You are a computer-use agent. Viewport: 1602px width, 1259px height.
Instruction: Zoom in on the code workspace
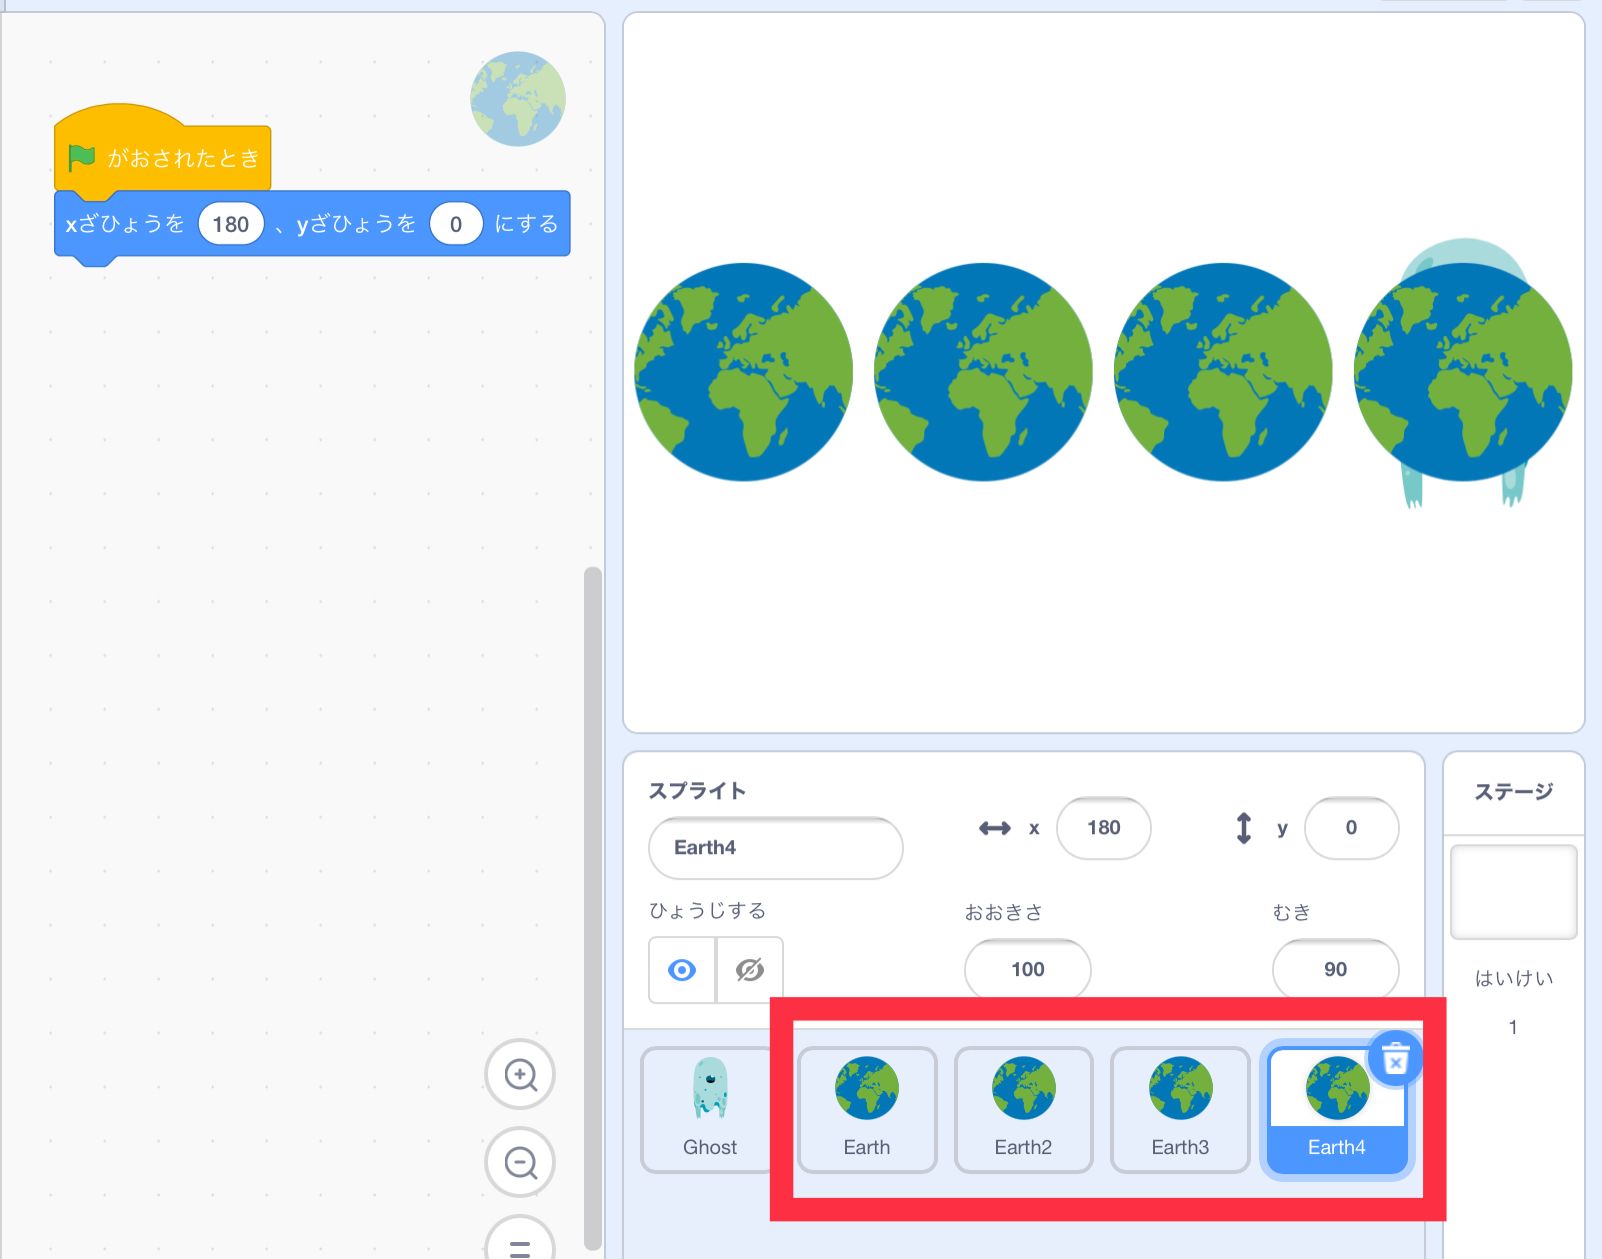[520, 1075]
